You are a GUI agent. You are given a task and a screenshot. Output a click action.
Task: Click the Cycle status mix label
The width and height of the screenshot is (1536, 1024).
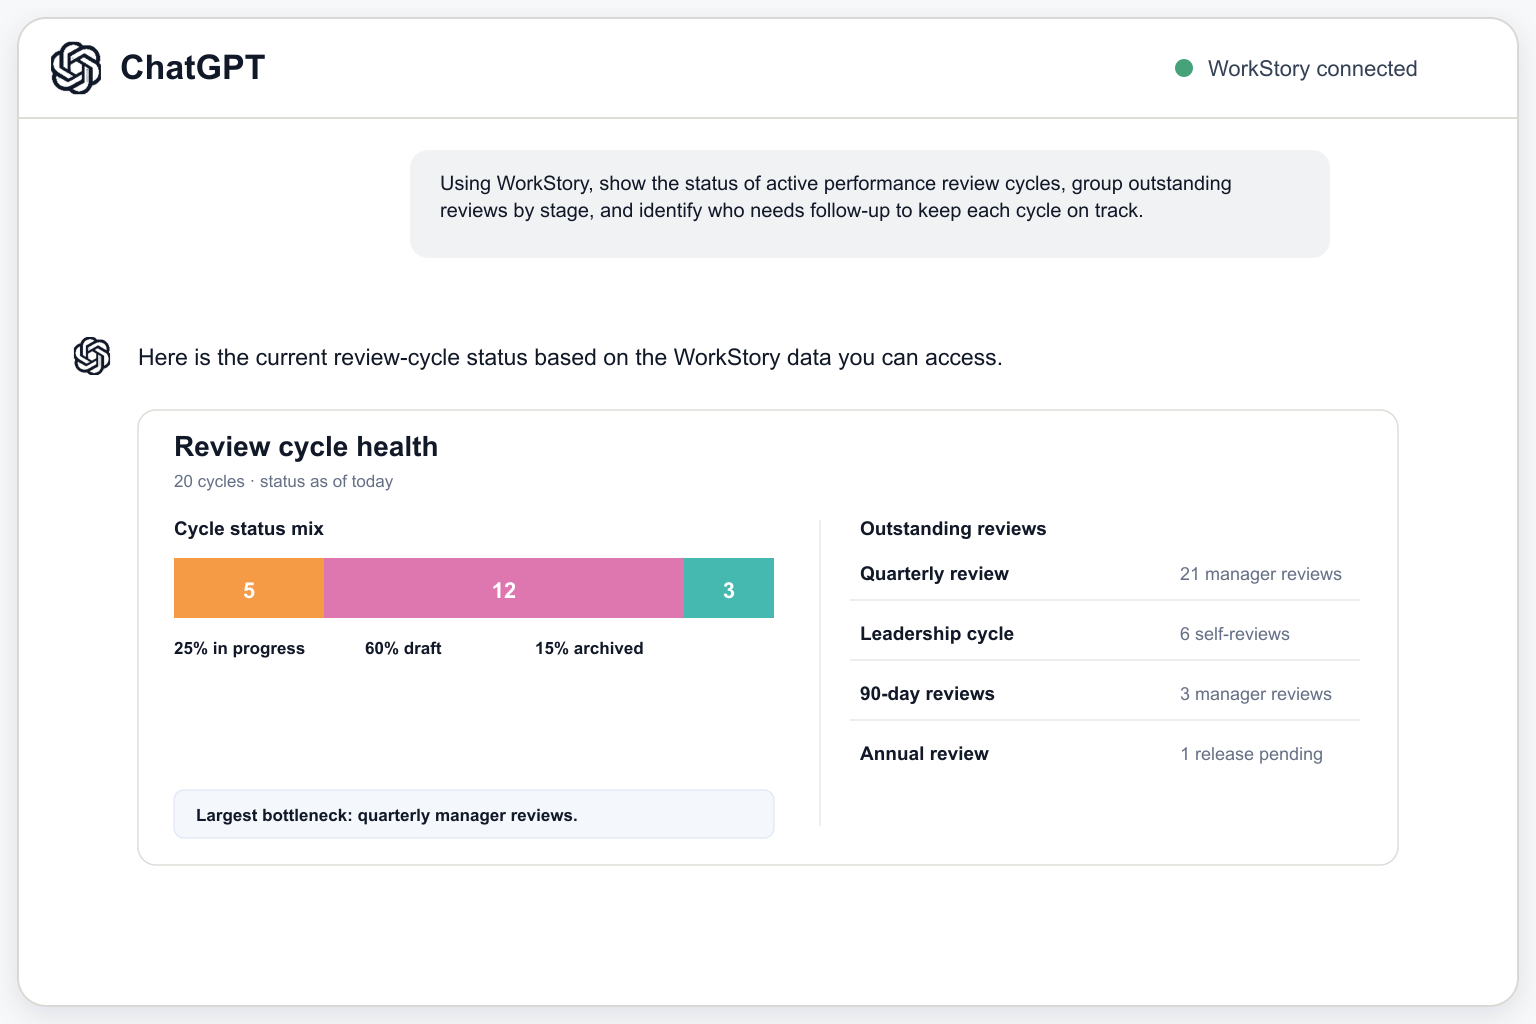[249, 529]
